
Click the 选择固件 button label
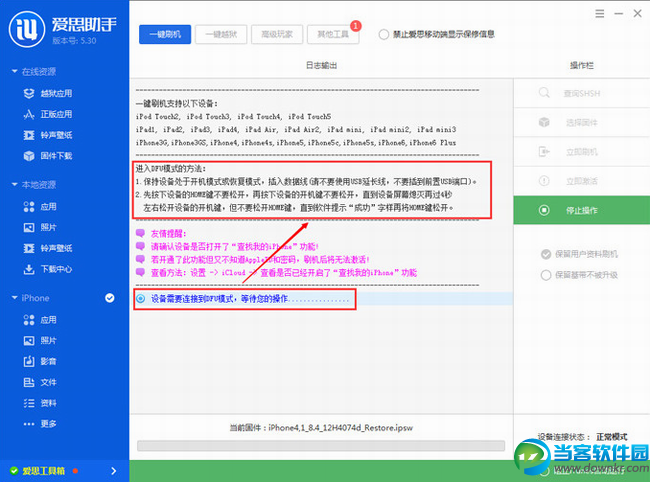[x=582, y=123]
